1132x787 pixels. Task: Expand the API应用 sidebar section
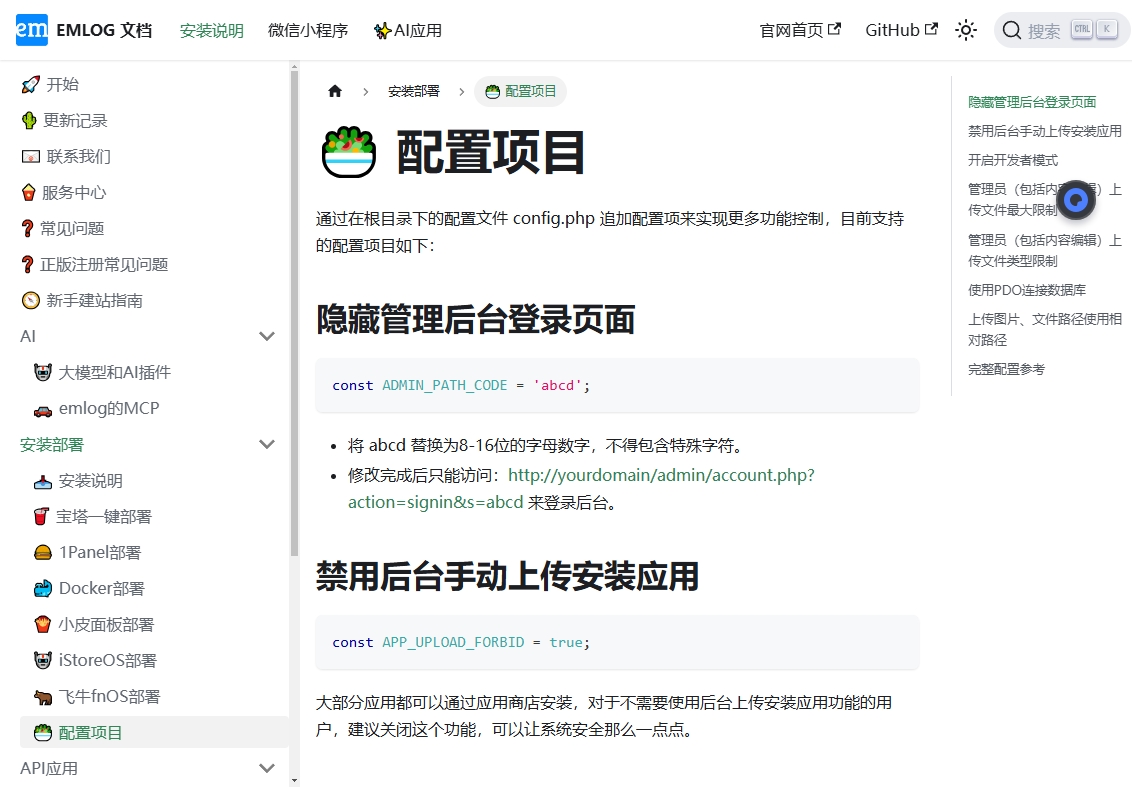tap(267, 768)
